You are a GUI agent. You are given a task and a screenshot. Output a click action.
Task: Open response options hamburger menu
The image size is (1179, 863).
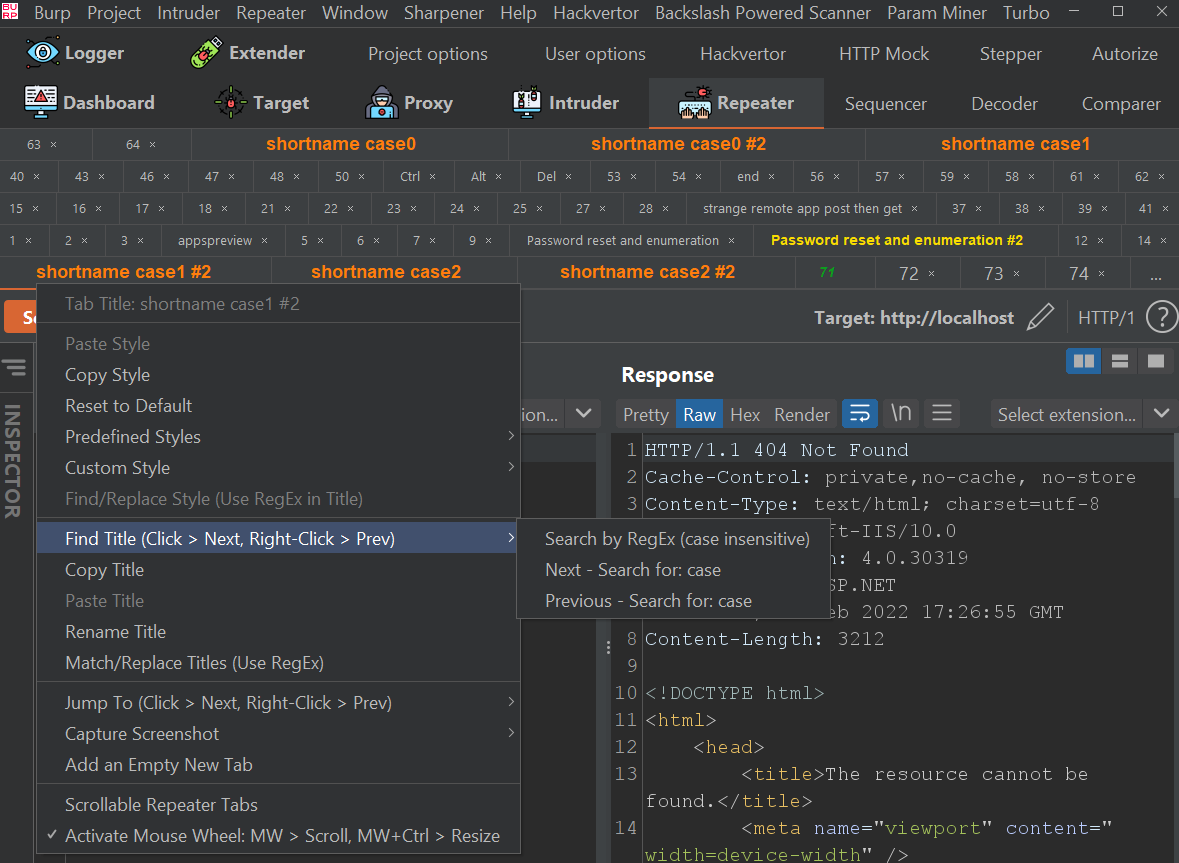point(941,413)
